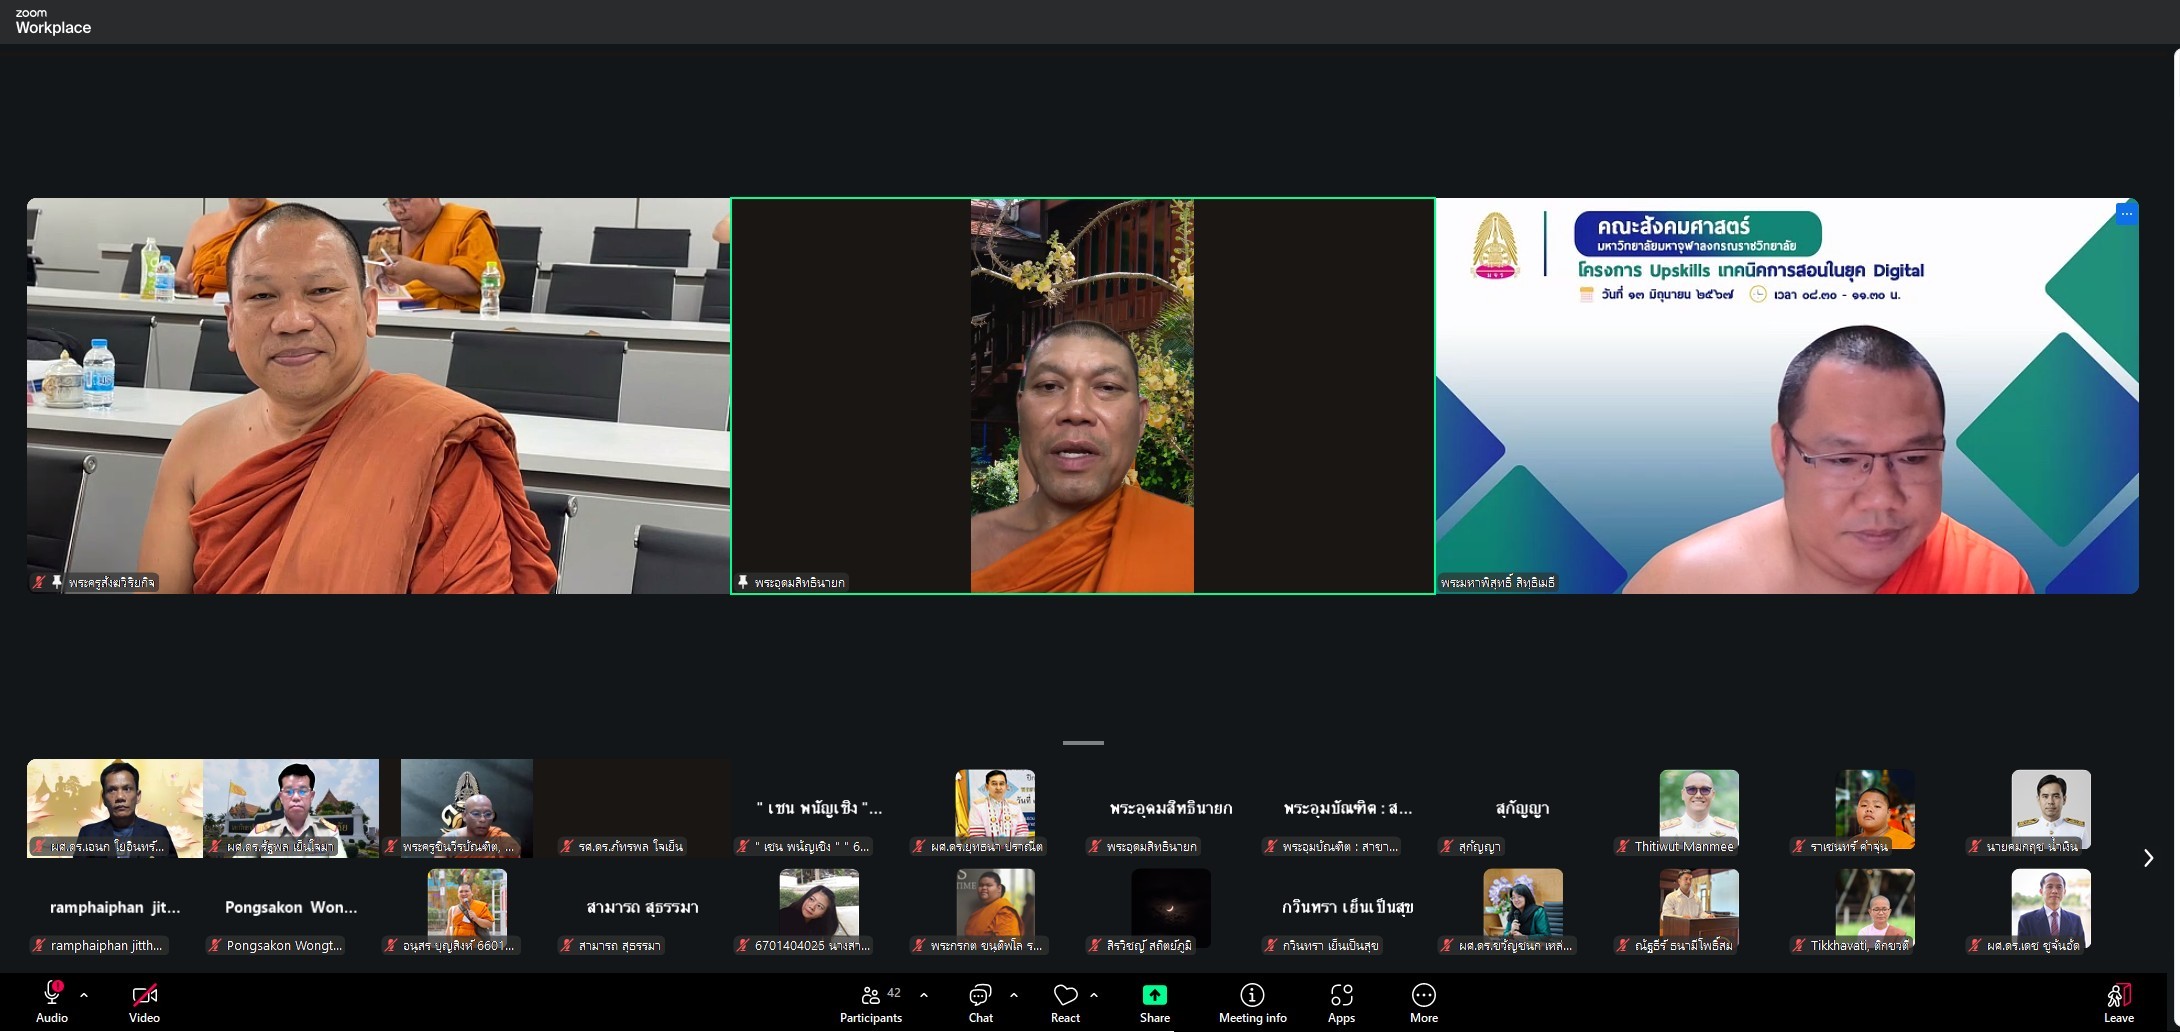The image size is (2180, 1032).
Task: Expand the arrow next to React
Action: point(1094,995)
